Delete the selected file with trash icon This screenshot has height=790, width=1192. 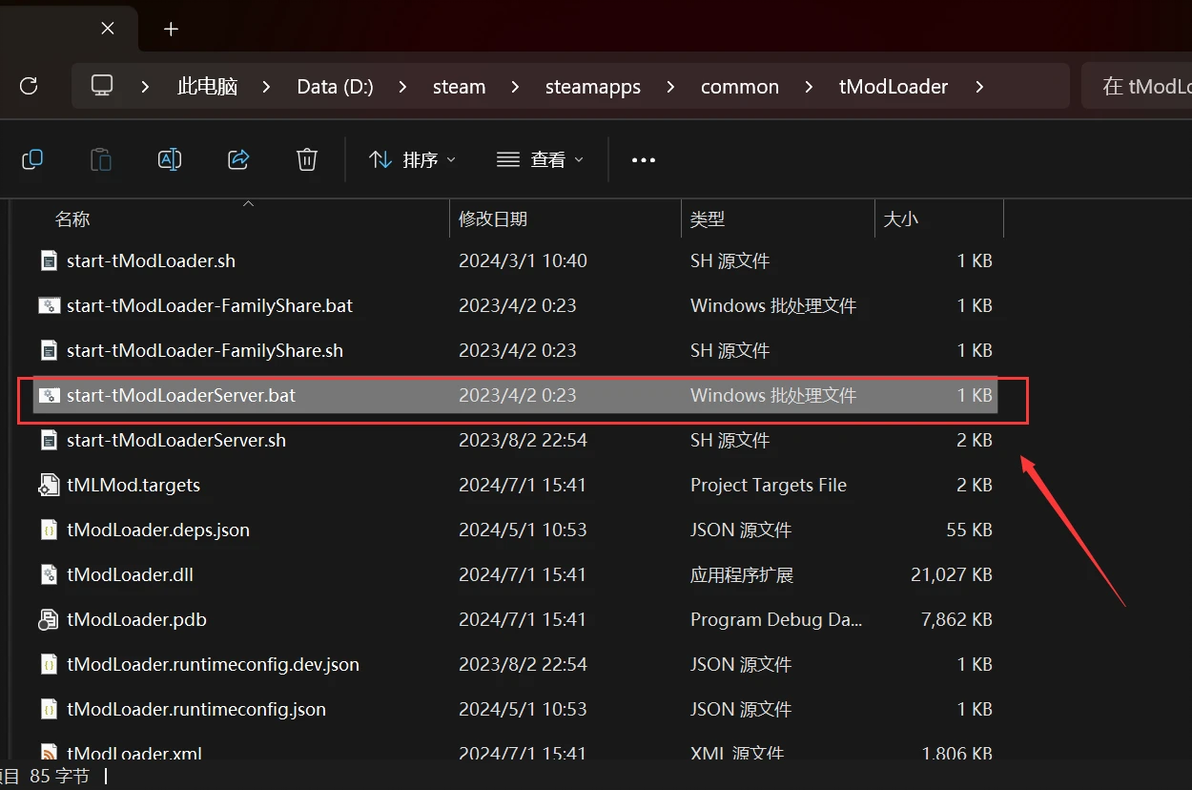pos(307,160)
